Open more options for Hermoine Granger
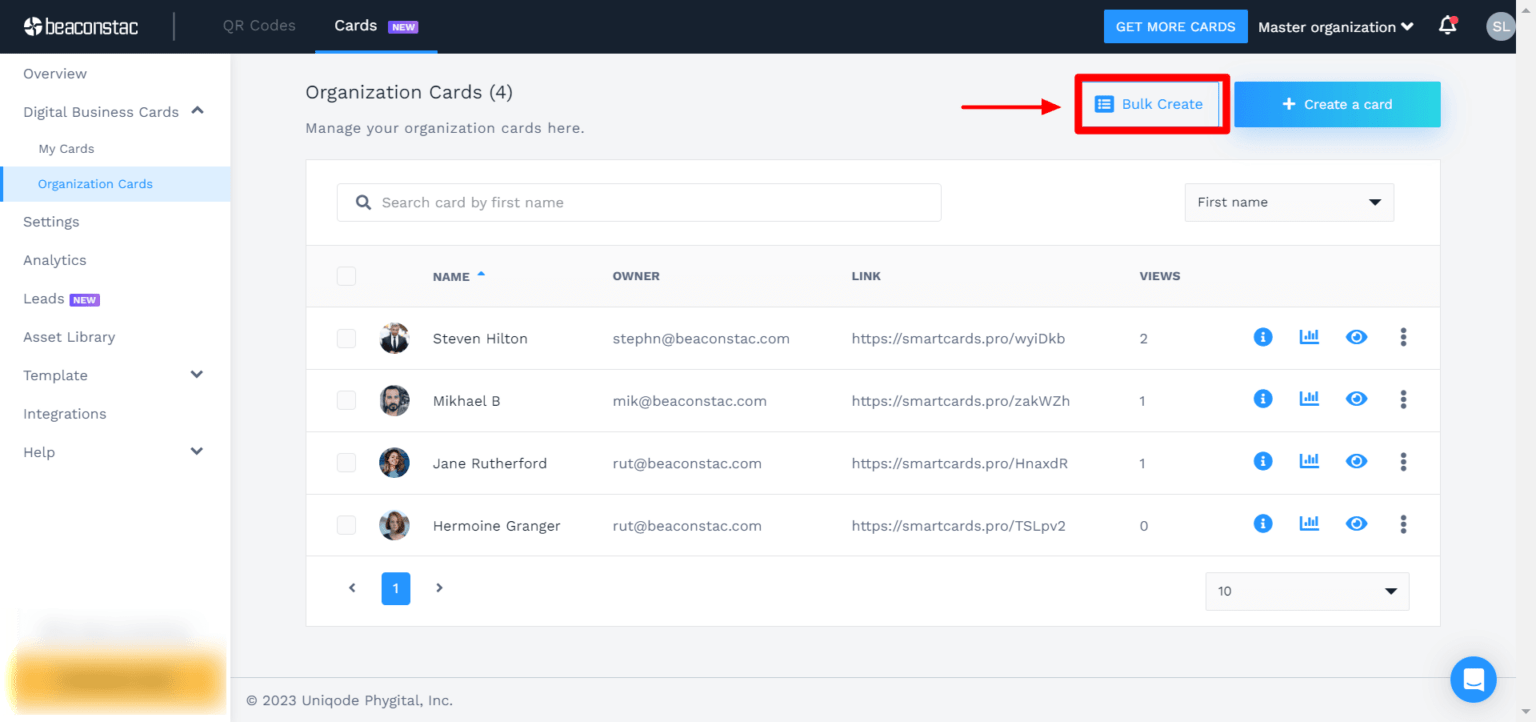Screen dimensions: 1536x722 1403,523
